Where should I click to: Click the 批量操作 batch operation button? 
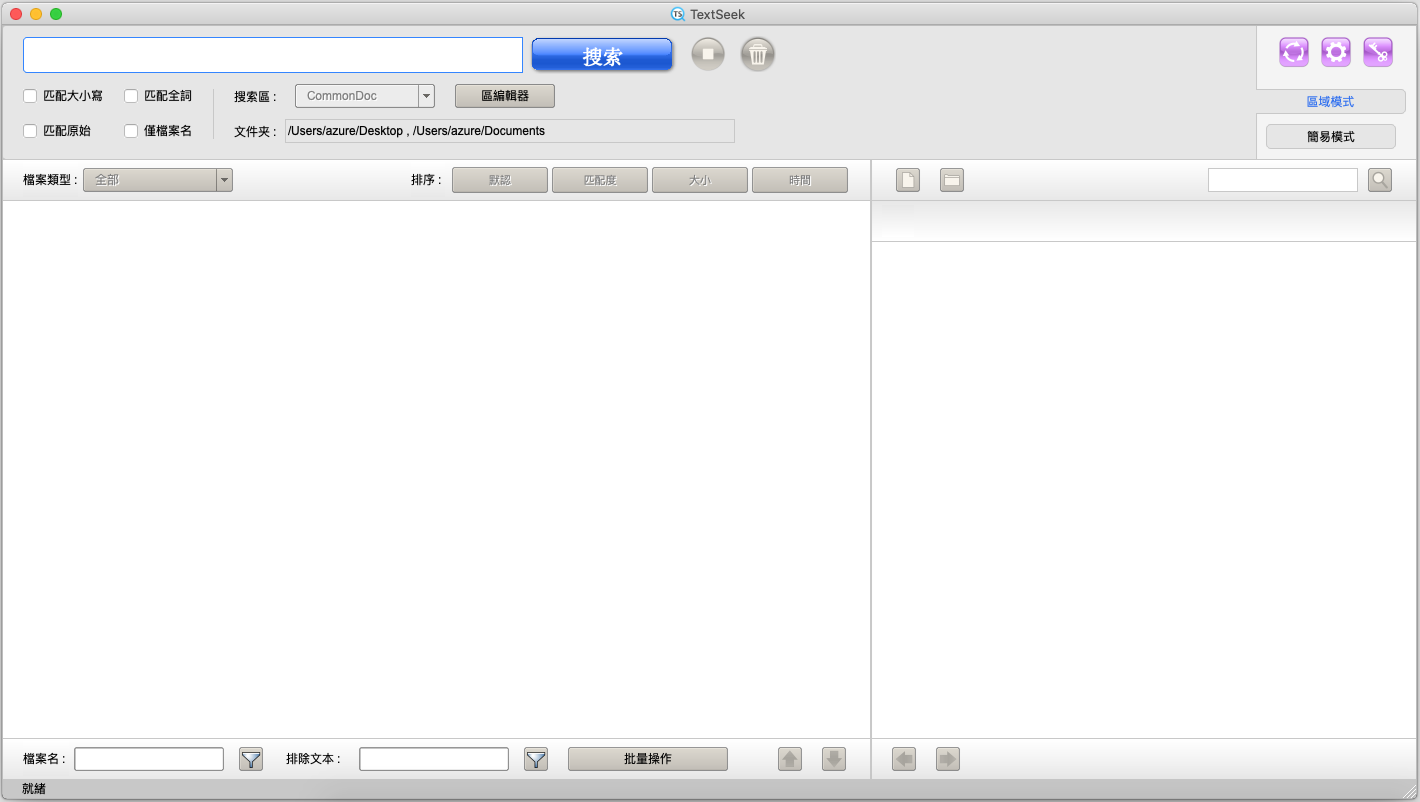tap(648, 759)
